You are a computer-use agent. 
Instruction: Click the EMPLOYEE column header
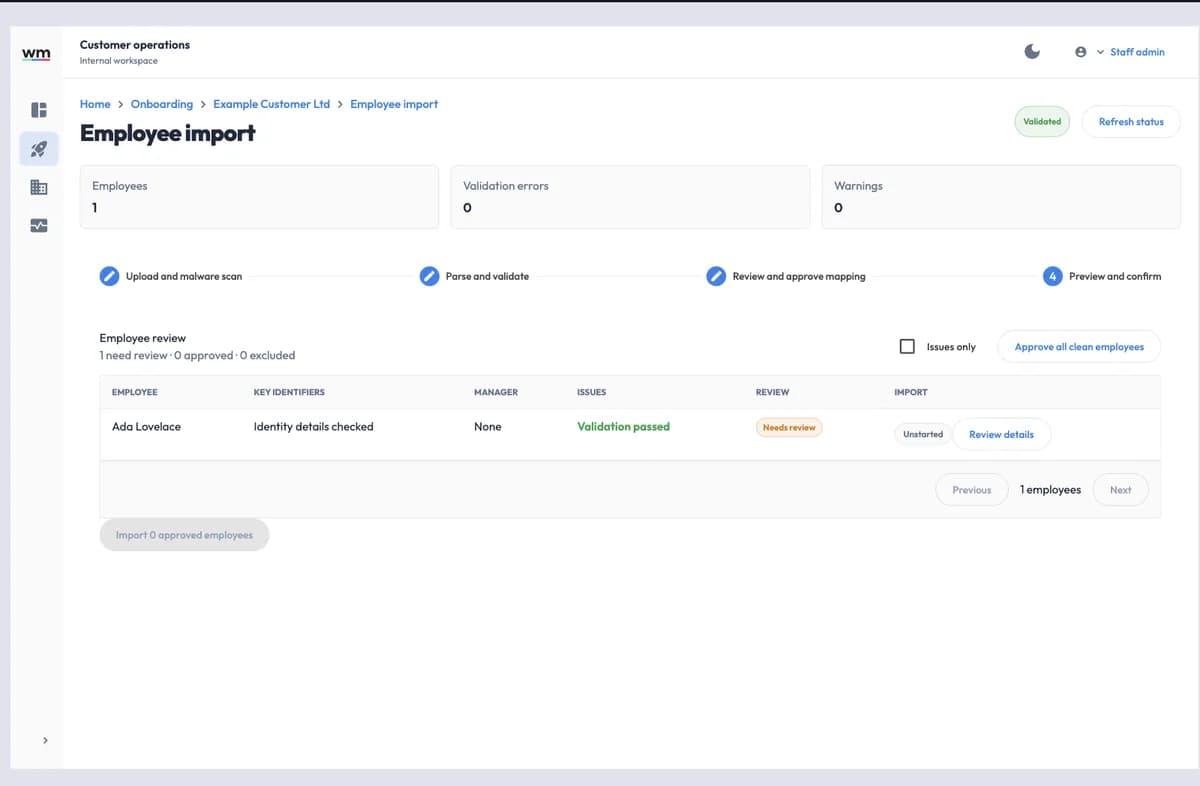pos(134,392)
